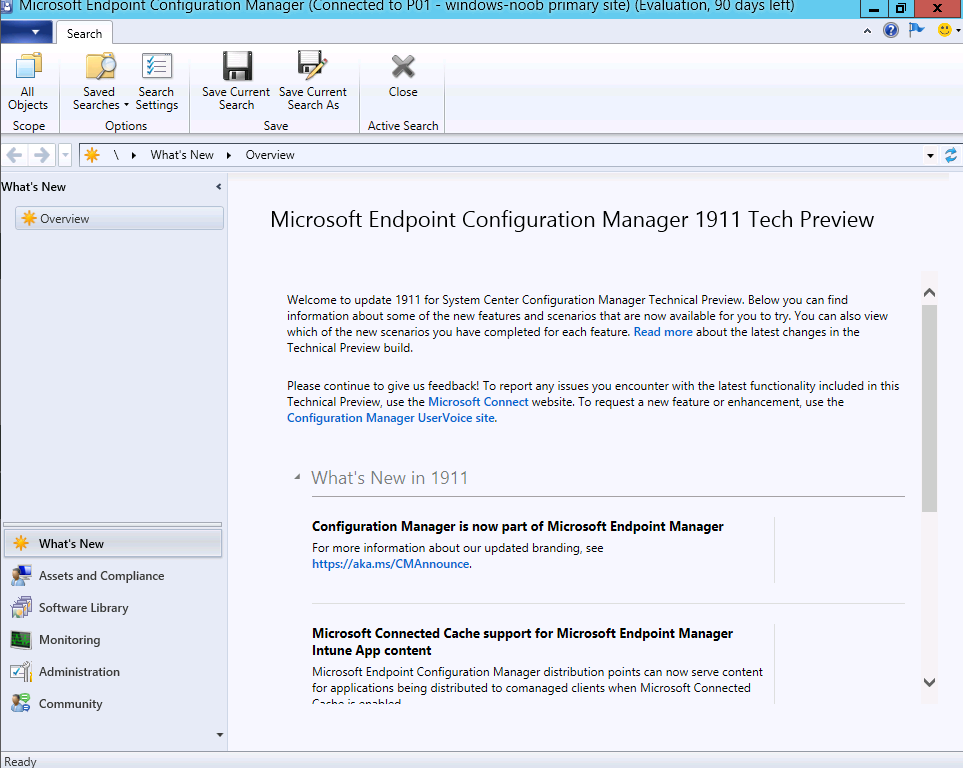Collapse the What's New in 1911 section
Screen dimensions: 963x768
[x=297, y=477]
